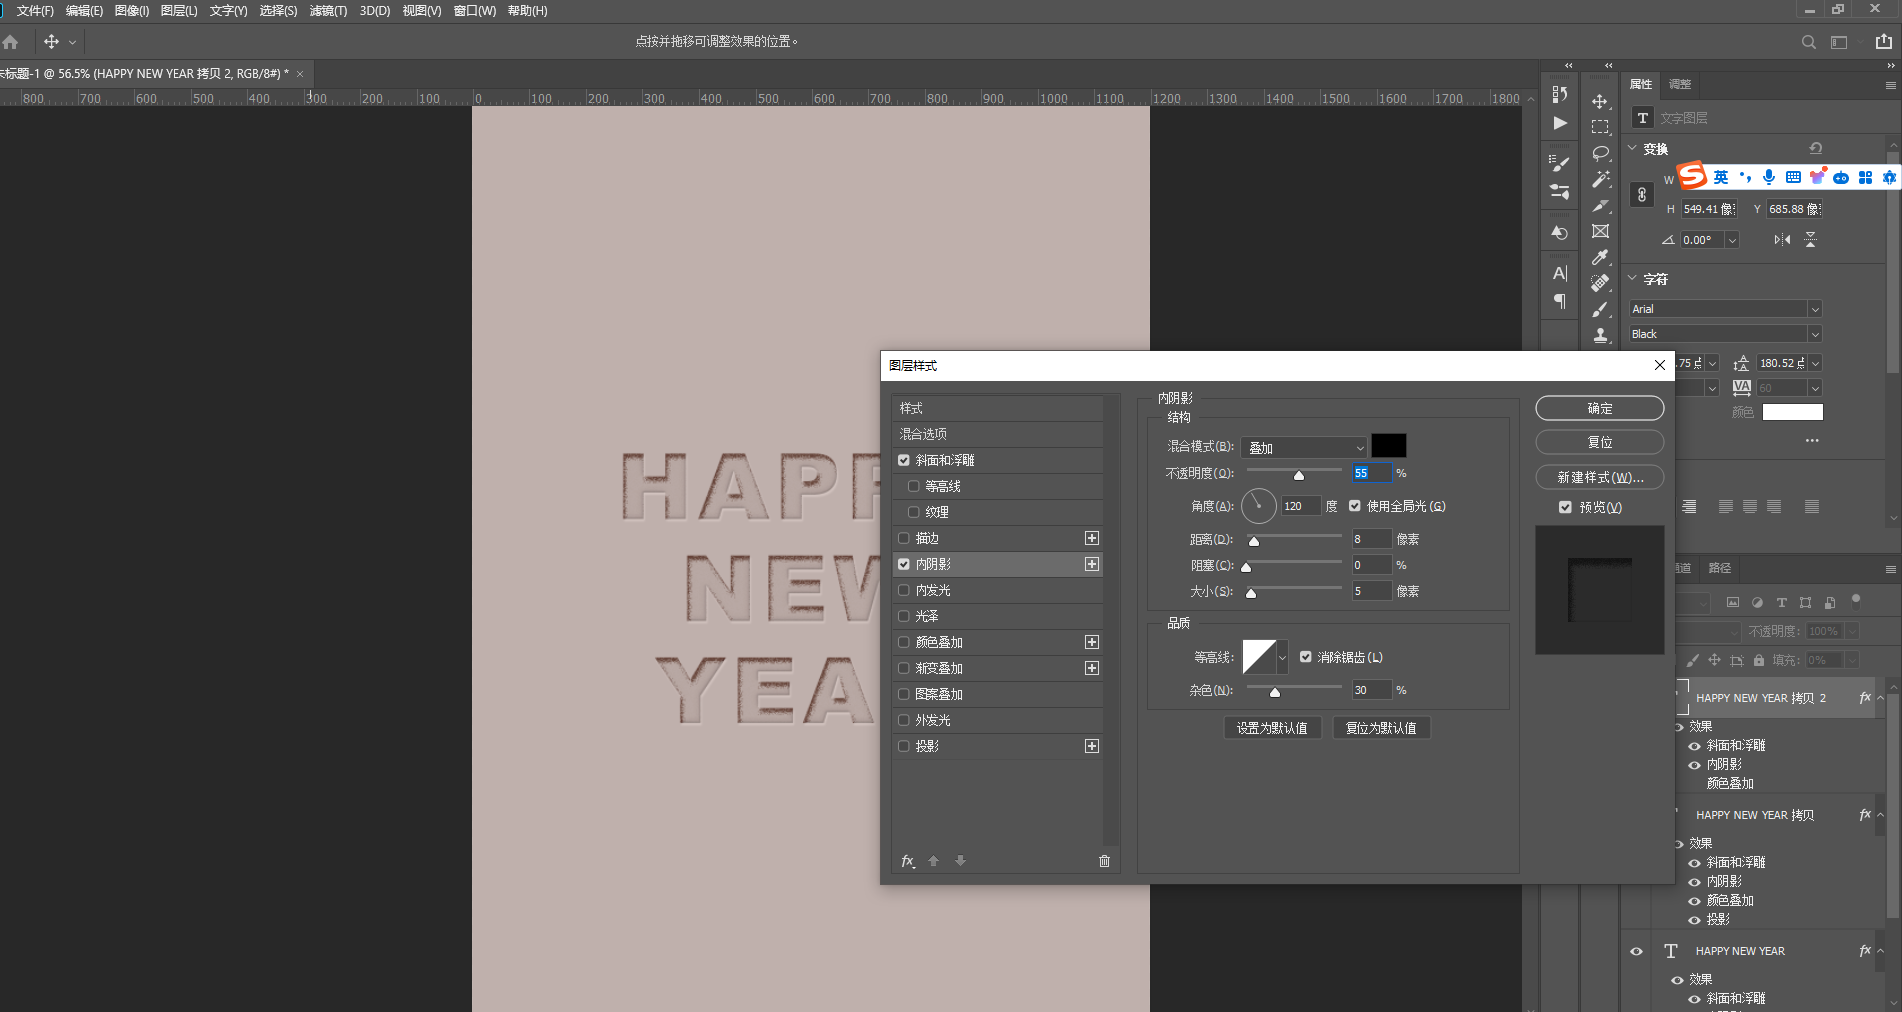The width and height of the screenshot is (1902, 1012).
Task: Open the 混合模式 blend mode dropdown
Action: (x=1304, y=448)
